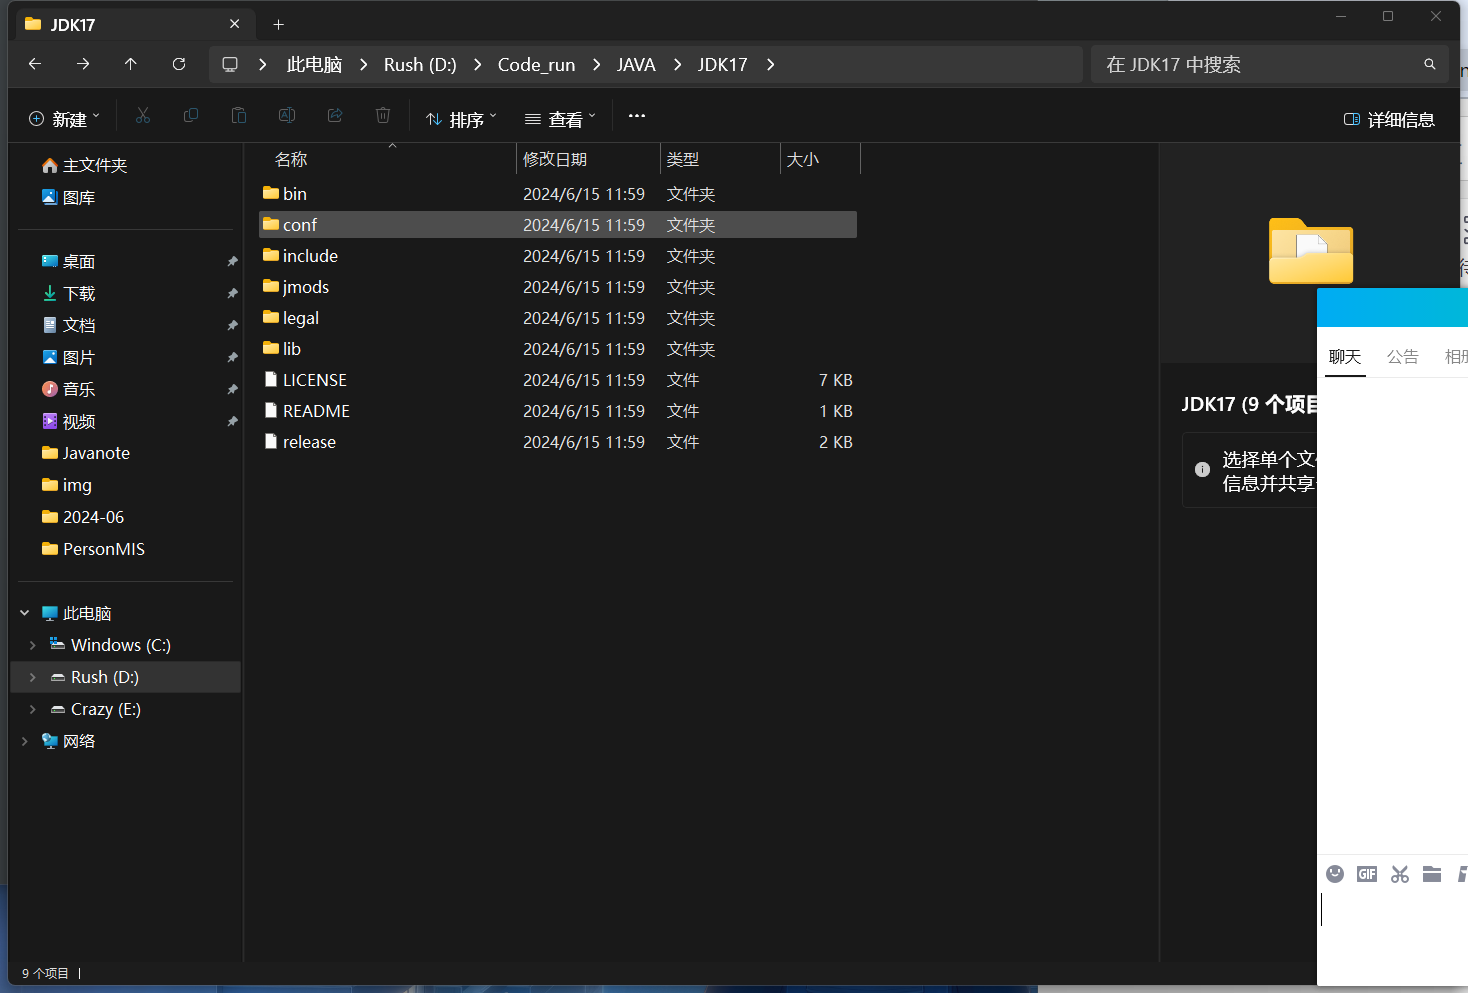Open the New (新建) dropdown

[x=64, y=119]
